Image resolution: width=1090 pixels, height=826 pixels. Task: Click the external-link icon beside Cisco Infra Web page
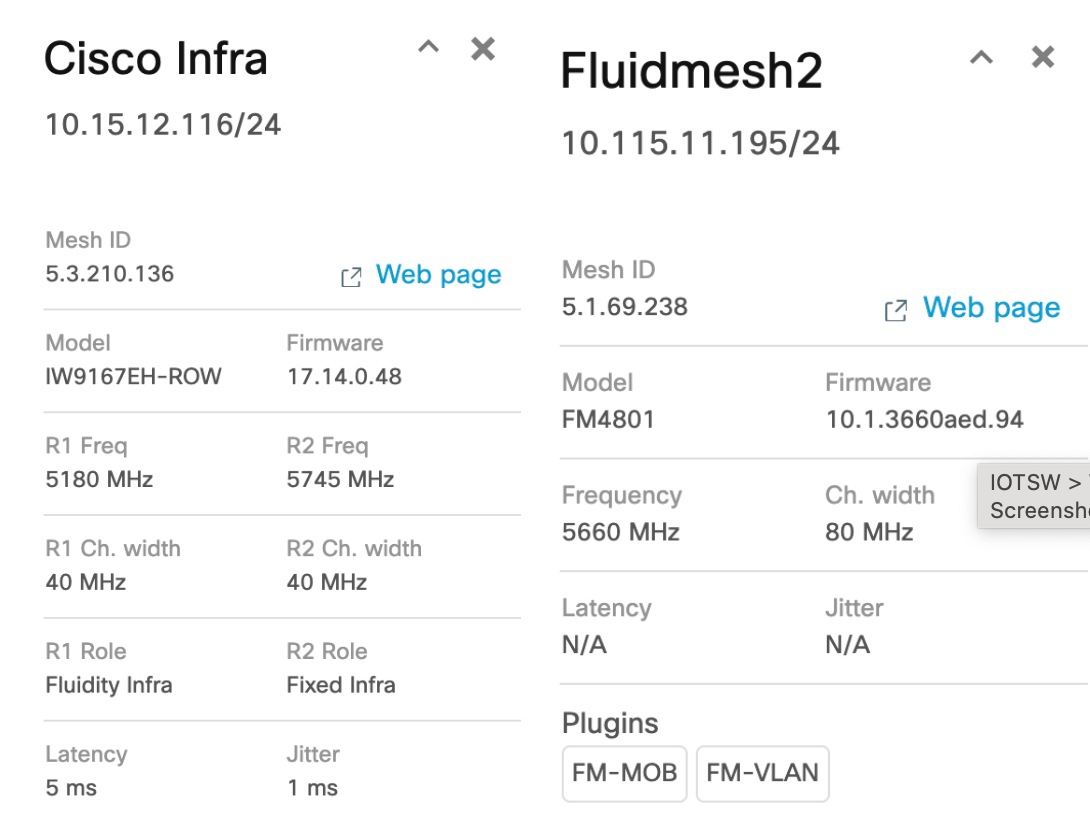click(351, 276)
